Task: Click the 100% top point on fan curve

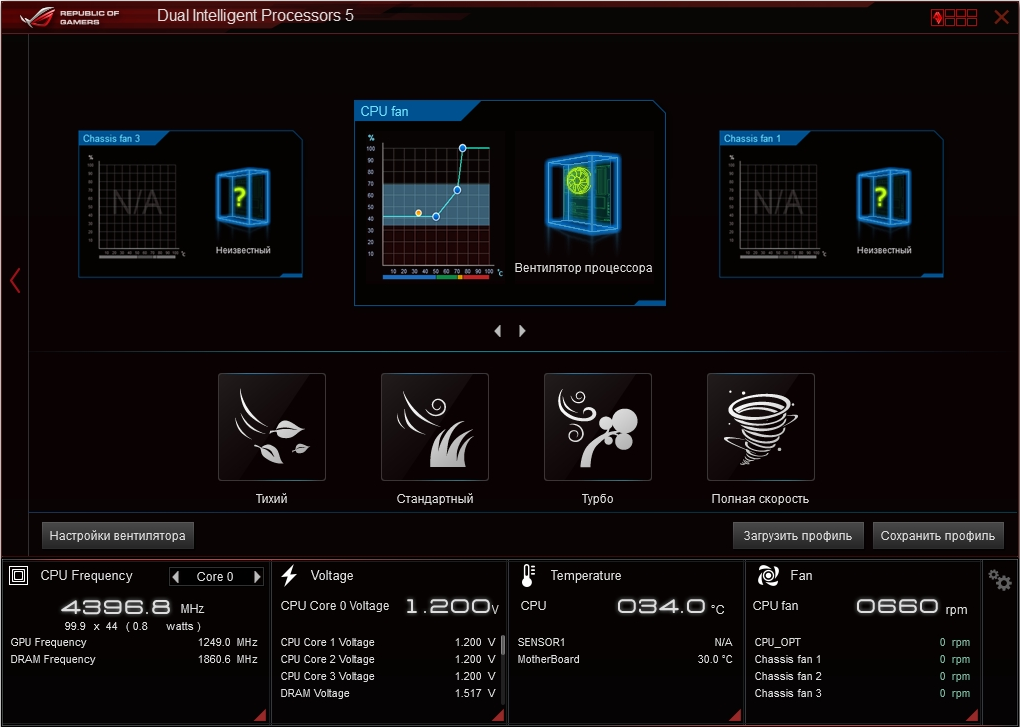Action: pos(463,148)
